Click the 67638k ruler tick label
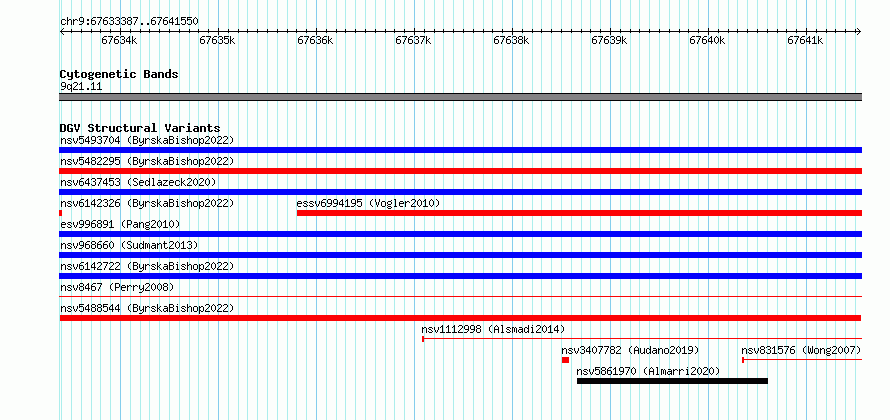Image resolution: width=890 pixels, height=420 pixels. 511,41
